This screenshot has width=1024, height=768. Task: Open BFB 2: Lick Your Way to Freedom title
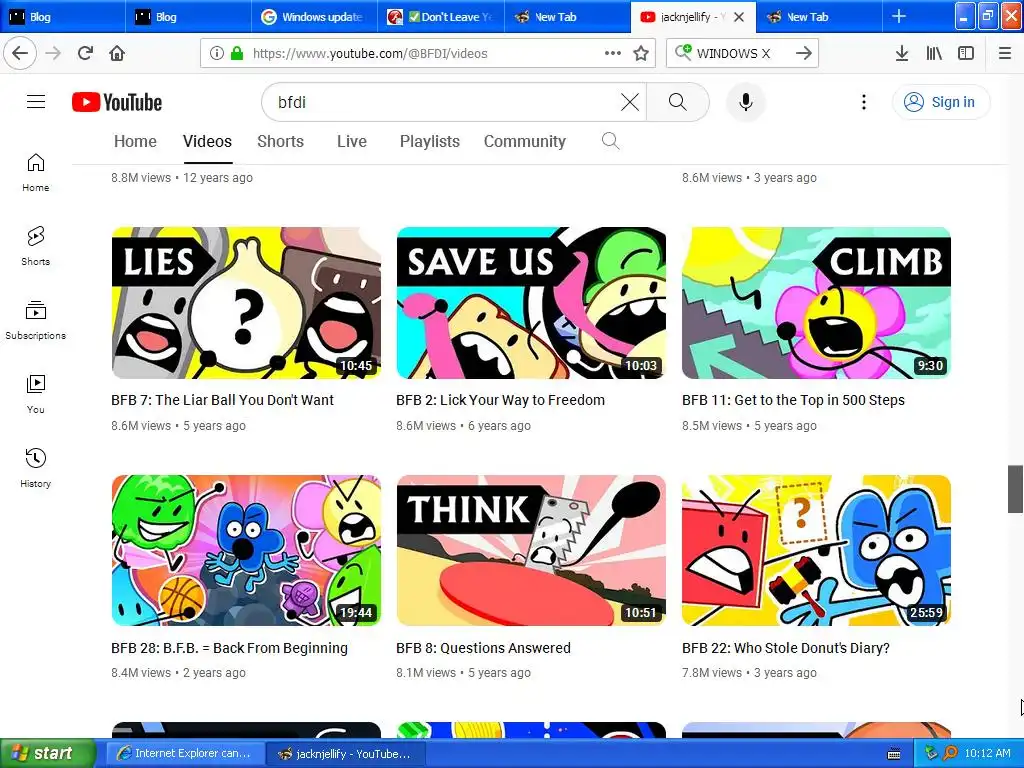click(x=500, y=400)
